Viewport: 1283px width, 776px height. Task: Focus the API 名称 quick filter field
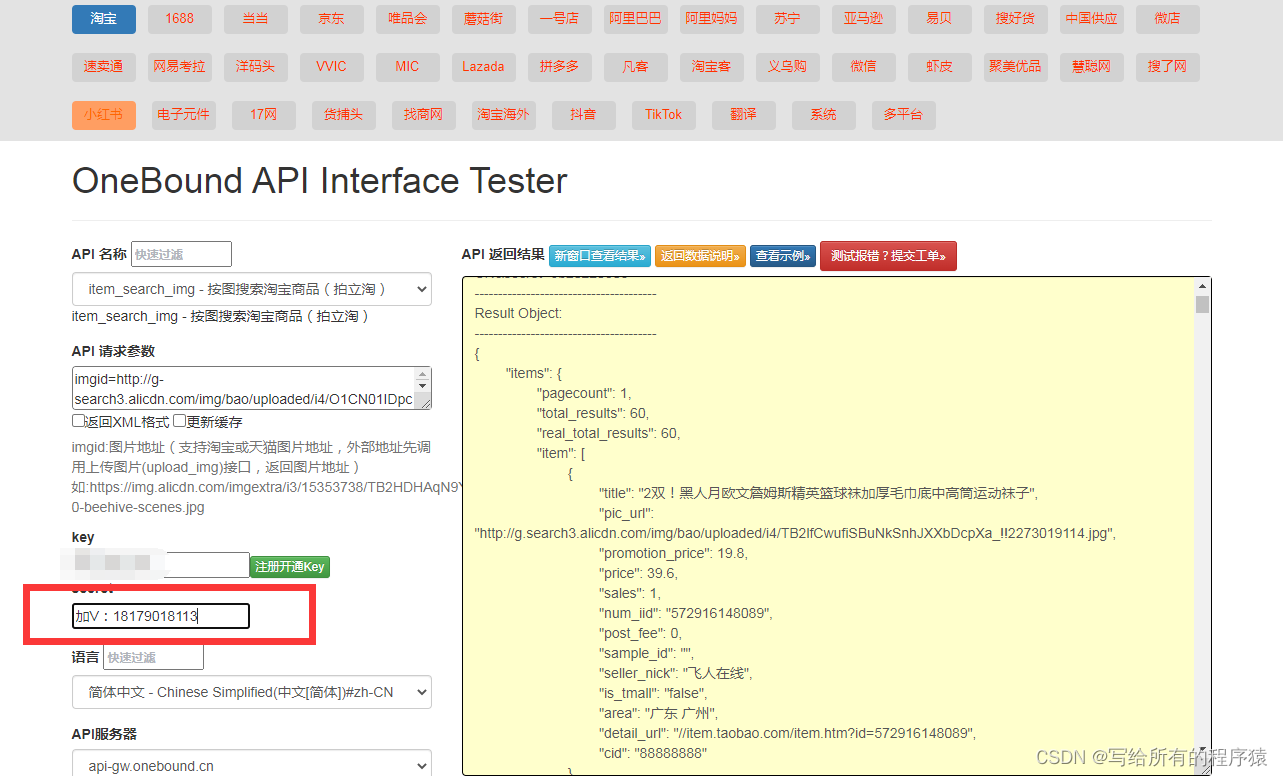(181, 254)
